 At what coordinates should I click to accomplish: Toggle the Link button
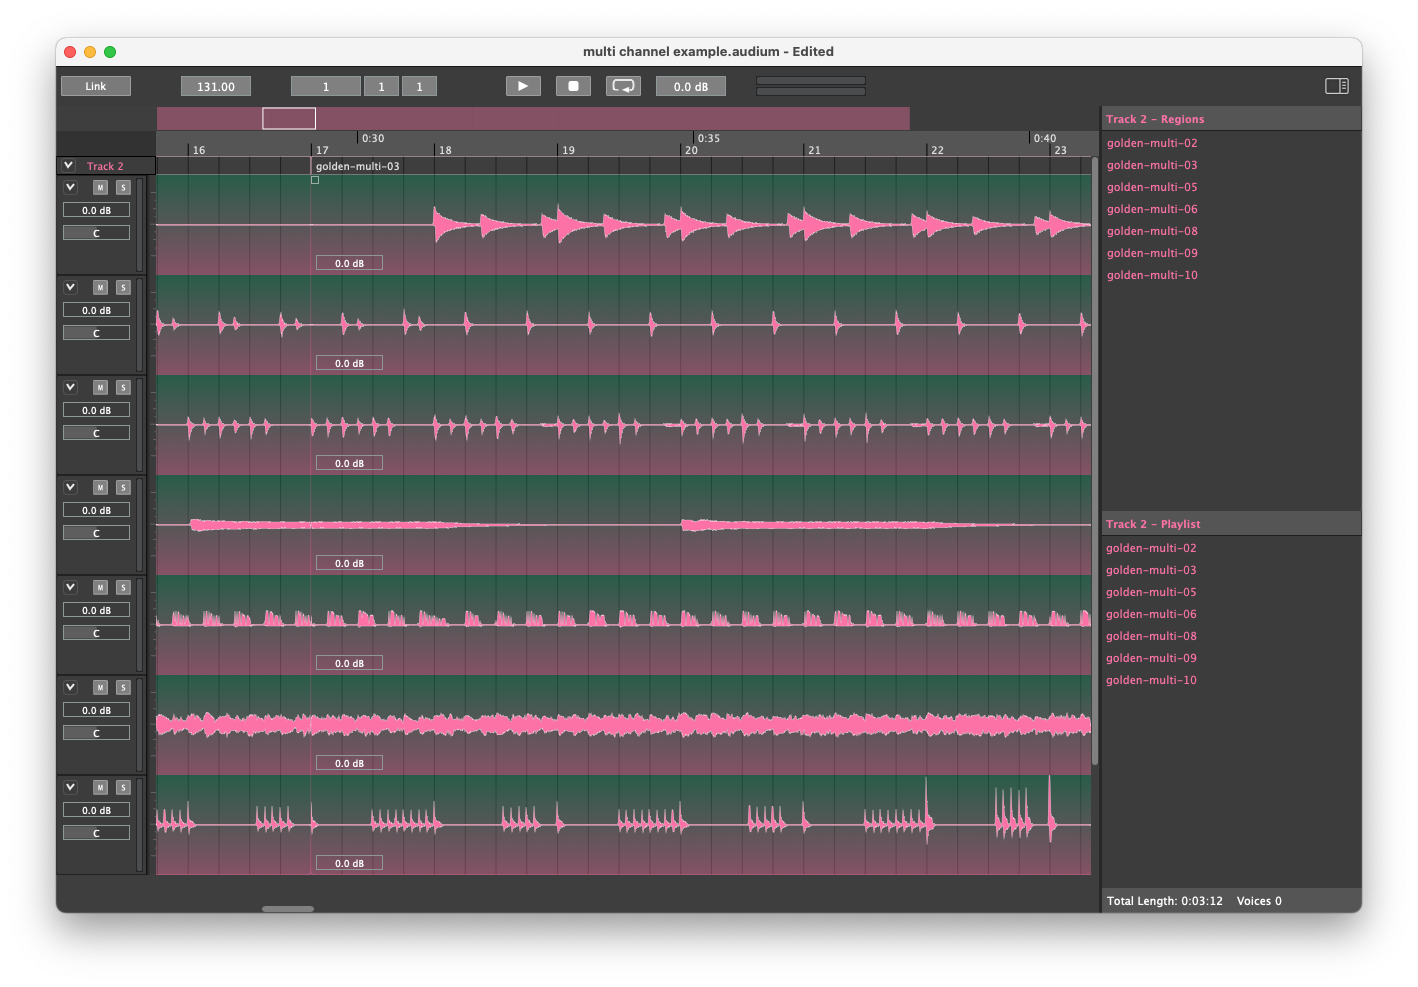[96, 86]
